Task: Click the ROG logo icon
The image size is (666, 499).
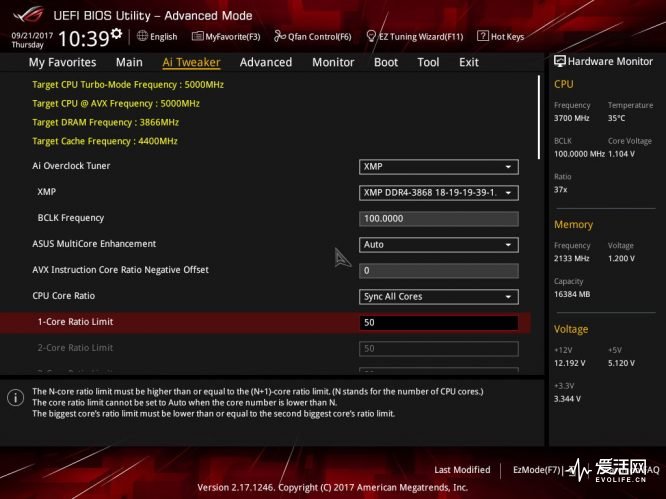Action: pyautogui.click(x=28, y=15)
